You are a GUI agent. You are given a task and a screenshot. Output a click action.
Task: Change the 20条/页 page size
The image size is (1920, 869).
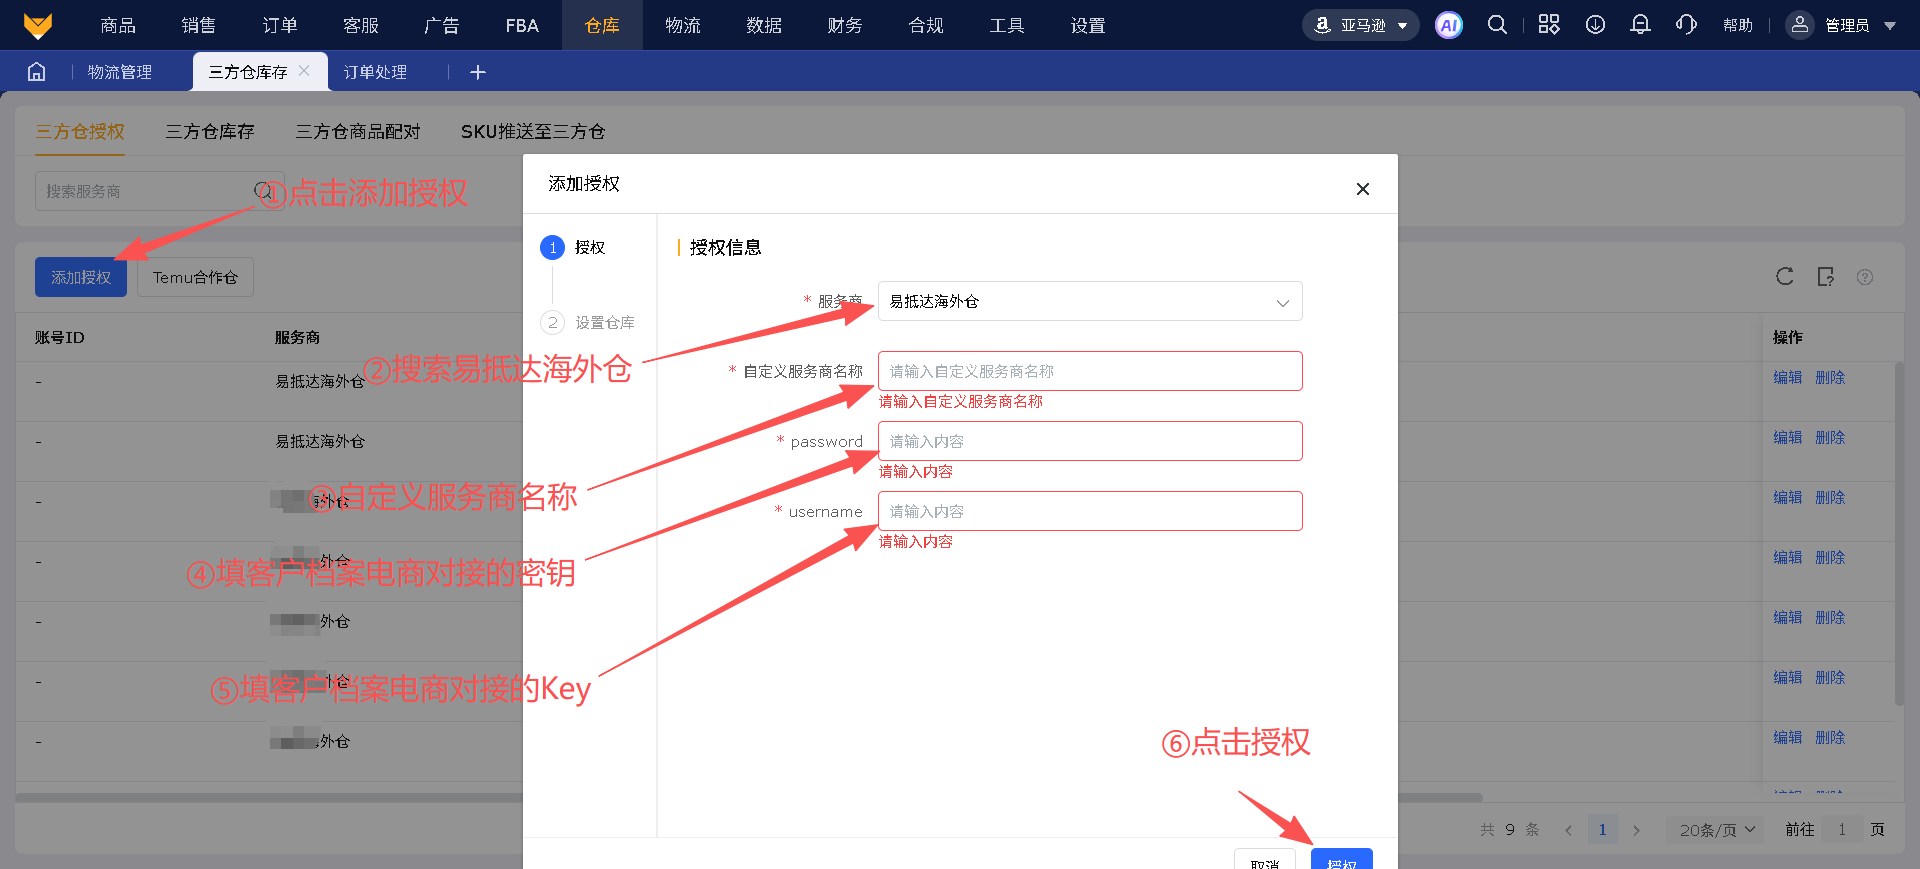1718,830
